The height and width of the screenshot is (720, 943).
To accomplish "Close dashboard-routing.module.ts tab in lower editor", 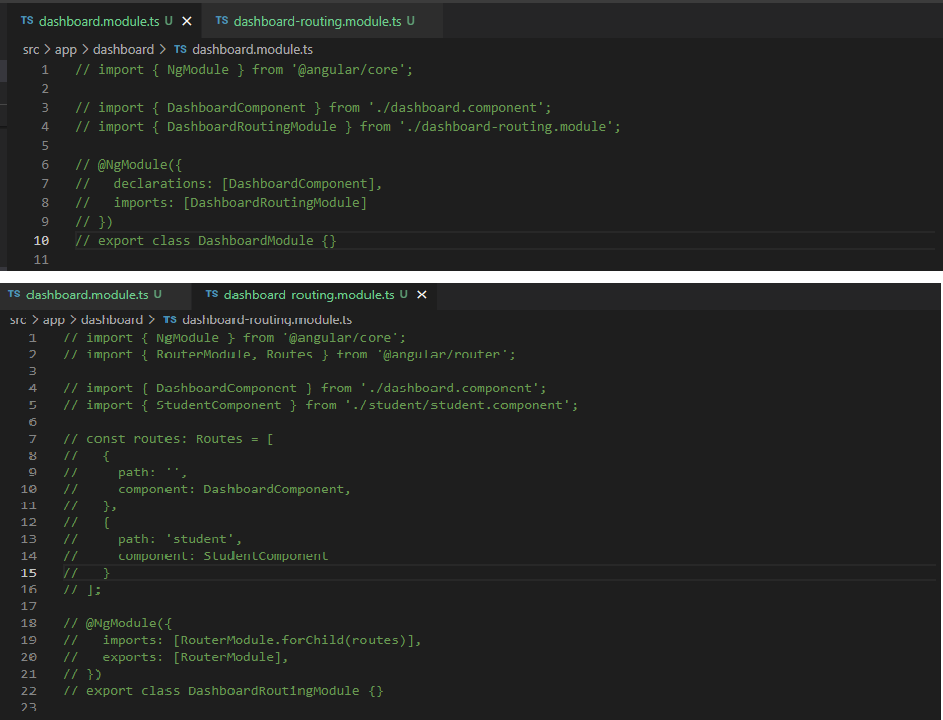I will [x=422, y=295].
